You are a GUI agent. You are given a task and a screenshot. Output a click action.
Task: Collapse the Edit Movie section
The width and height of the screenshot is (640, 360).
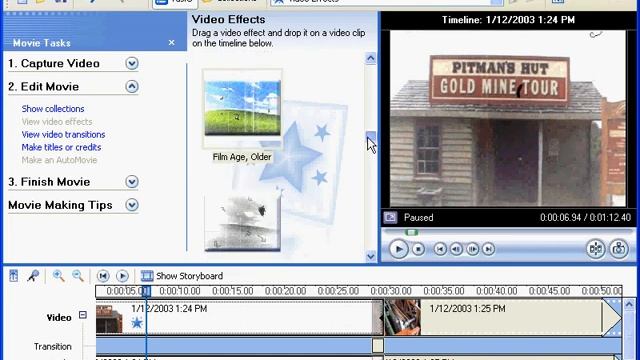point(132,87)
